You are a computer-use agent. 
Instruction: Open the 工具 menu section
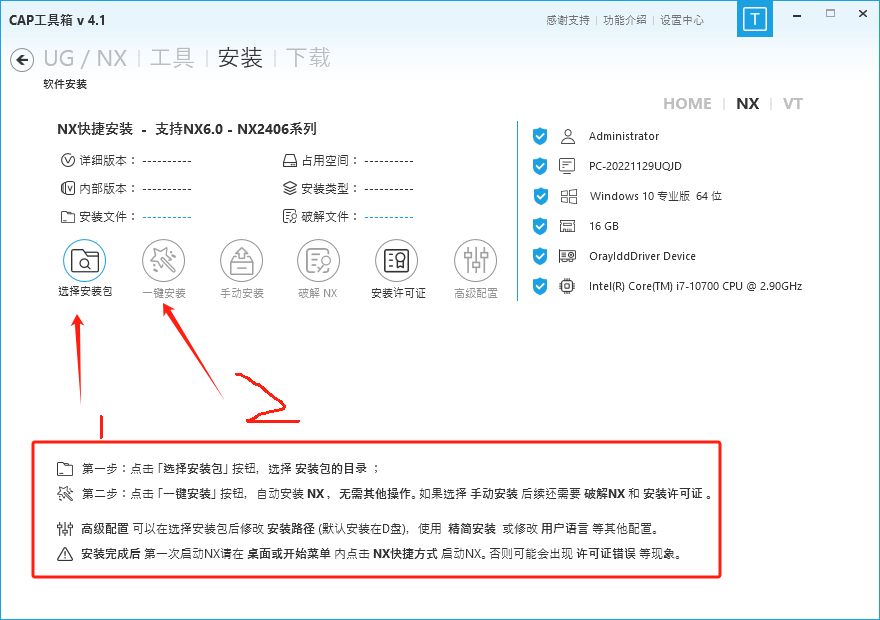click(171, 58)
